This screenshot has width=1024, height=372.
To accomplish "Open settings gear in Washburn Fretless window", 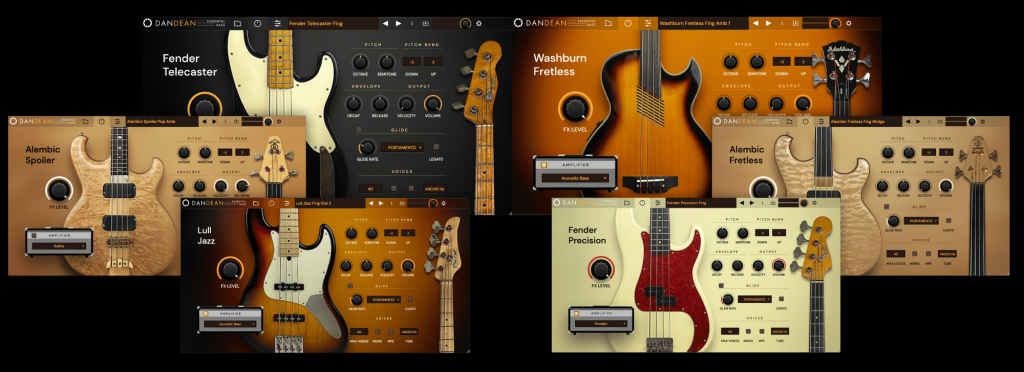I will (849, 23).
